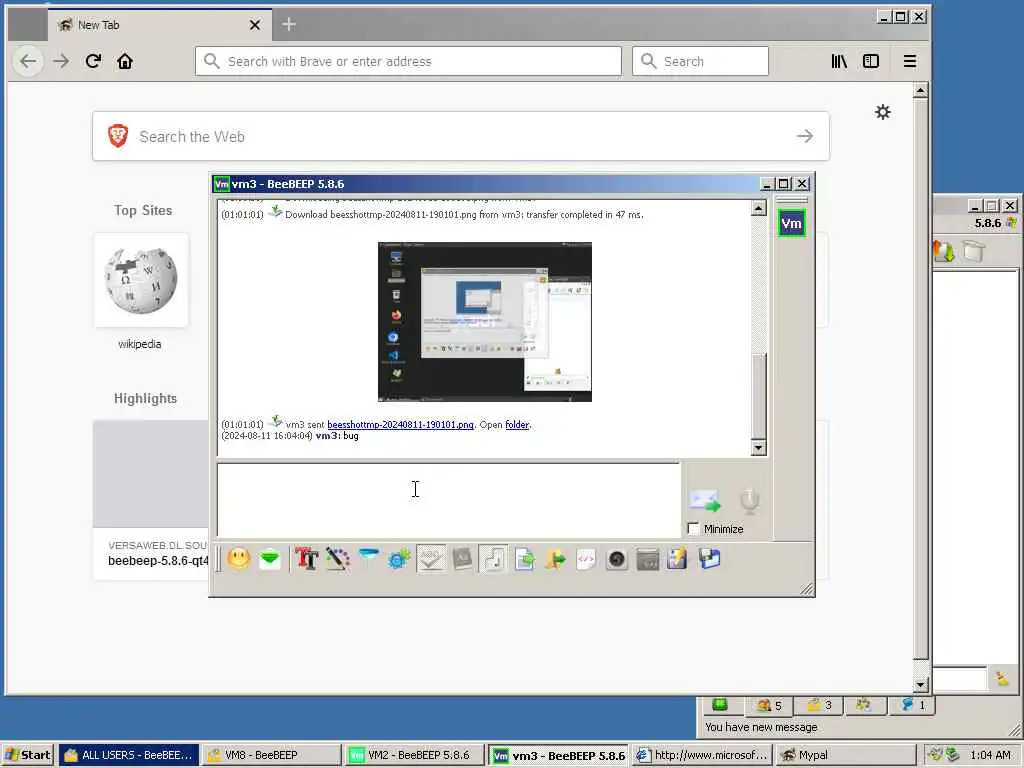Click the screenshot camera icon
Screen dimensions: 1024x768
tap(616, 559)
